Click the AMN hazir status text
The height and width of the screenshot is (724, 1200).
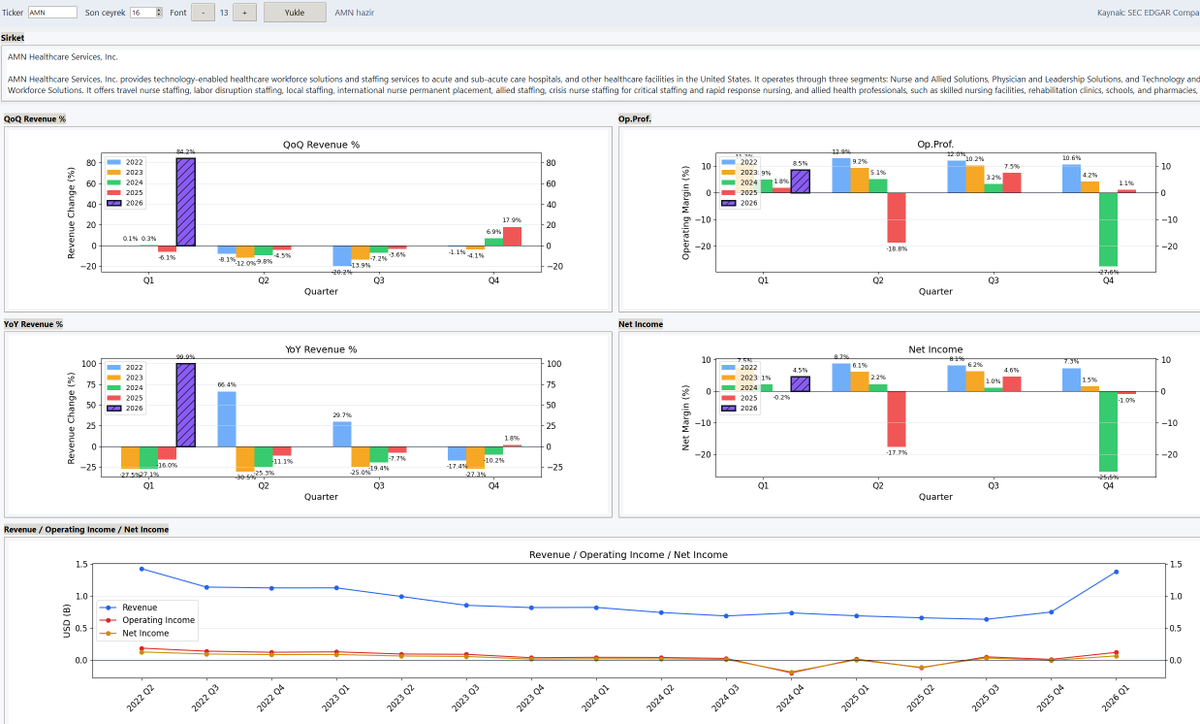click(354, 13)
